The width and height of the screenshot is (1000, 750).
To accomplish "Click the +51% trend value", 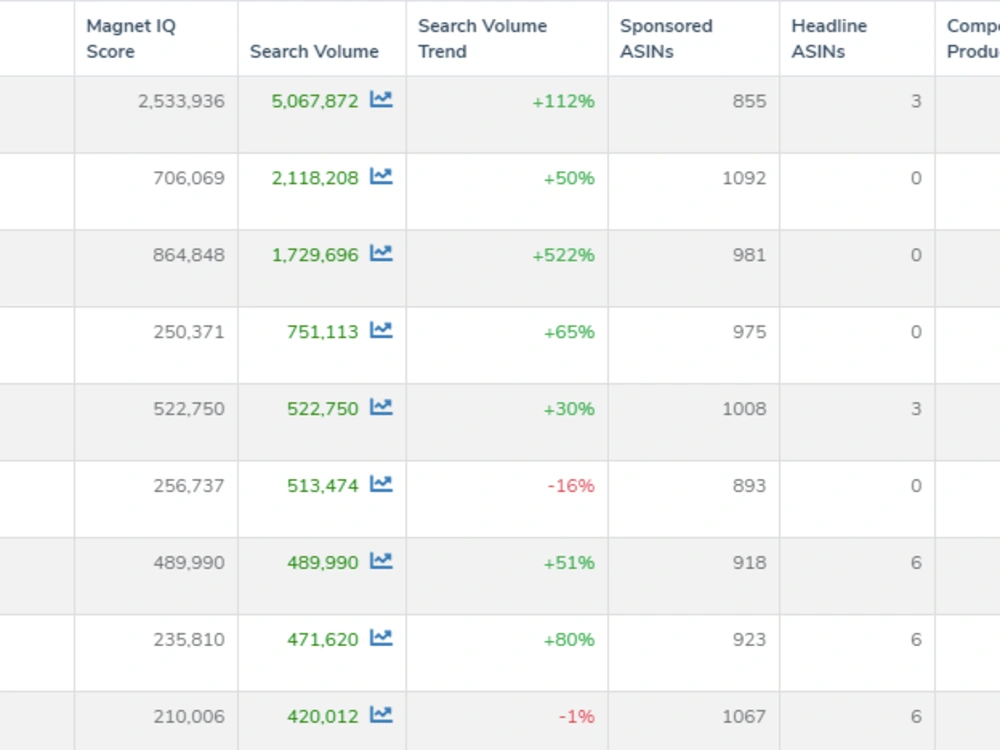I will 569,563.
